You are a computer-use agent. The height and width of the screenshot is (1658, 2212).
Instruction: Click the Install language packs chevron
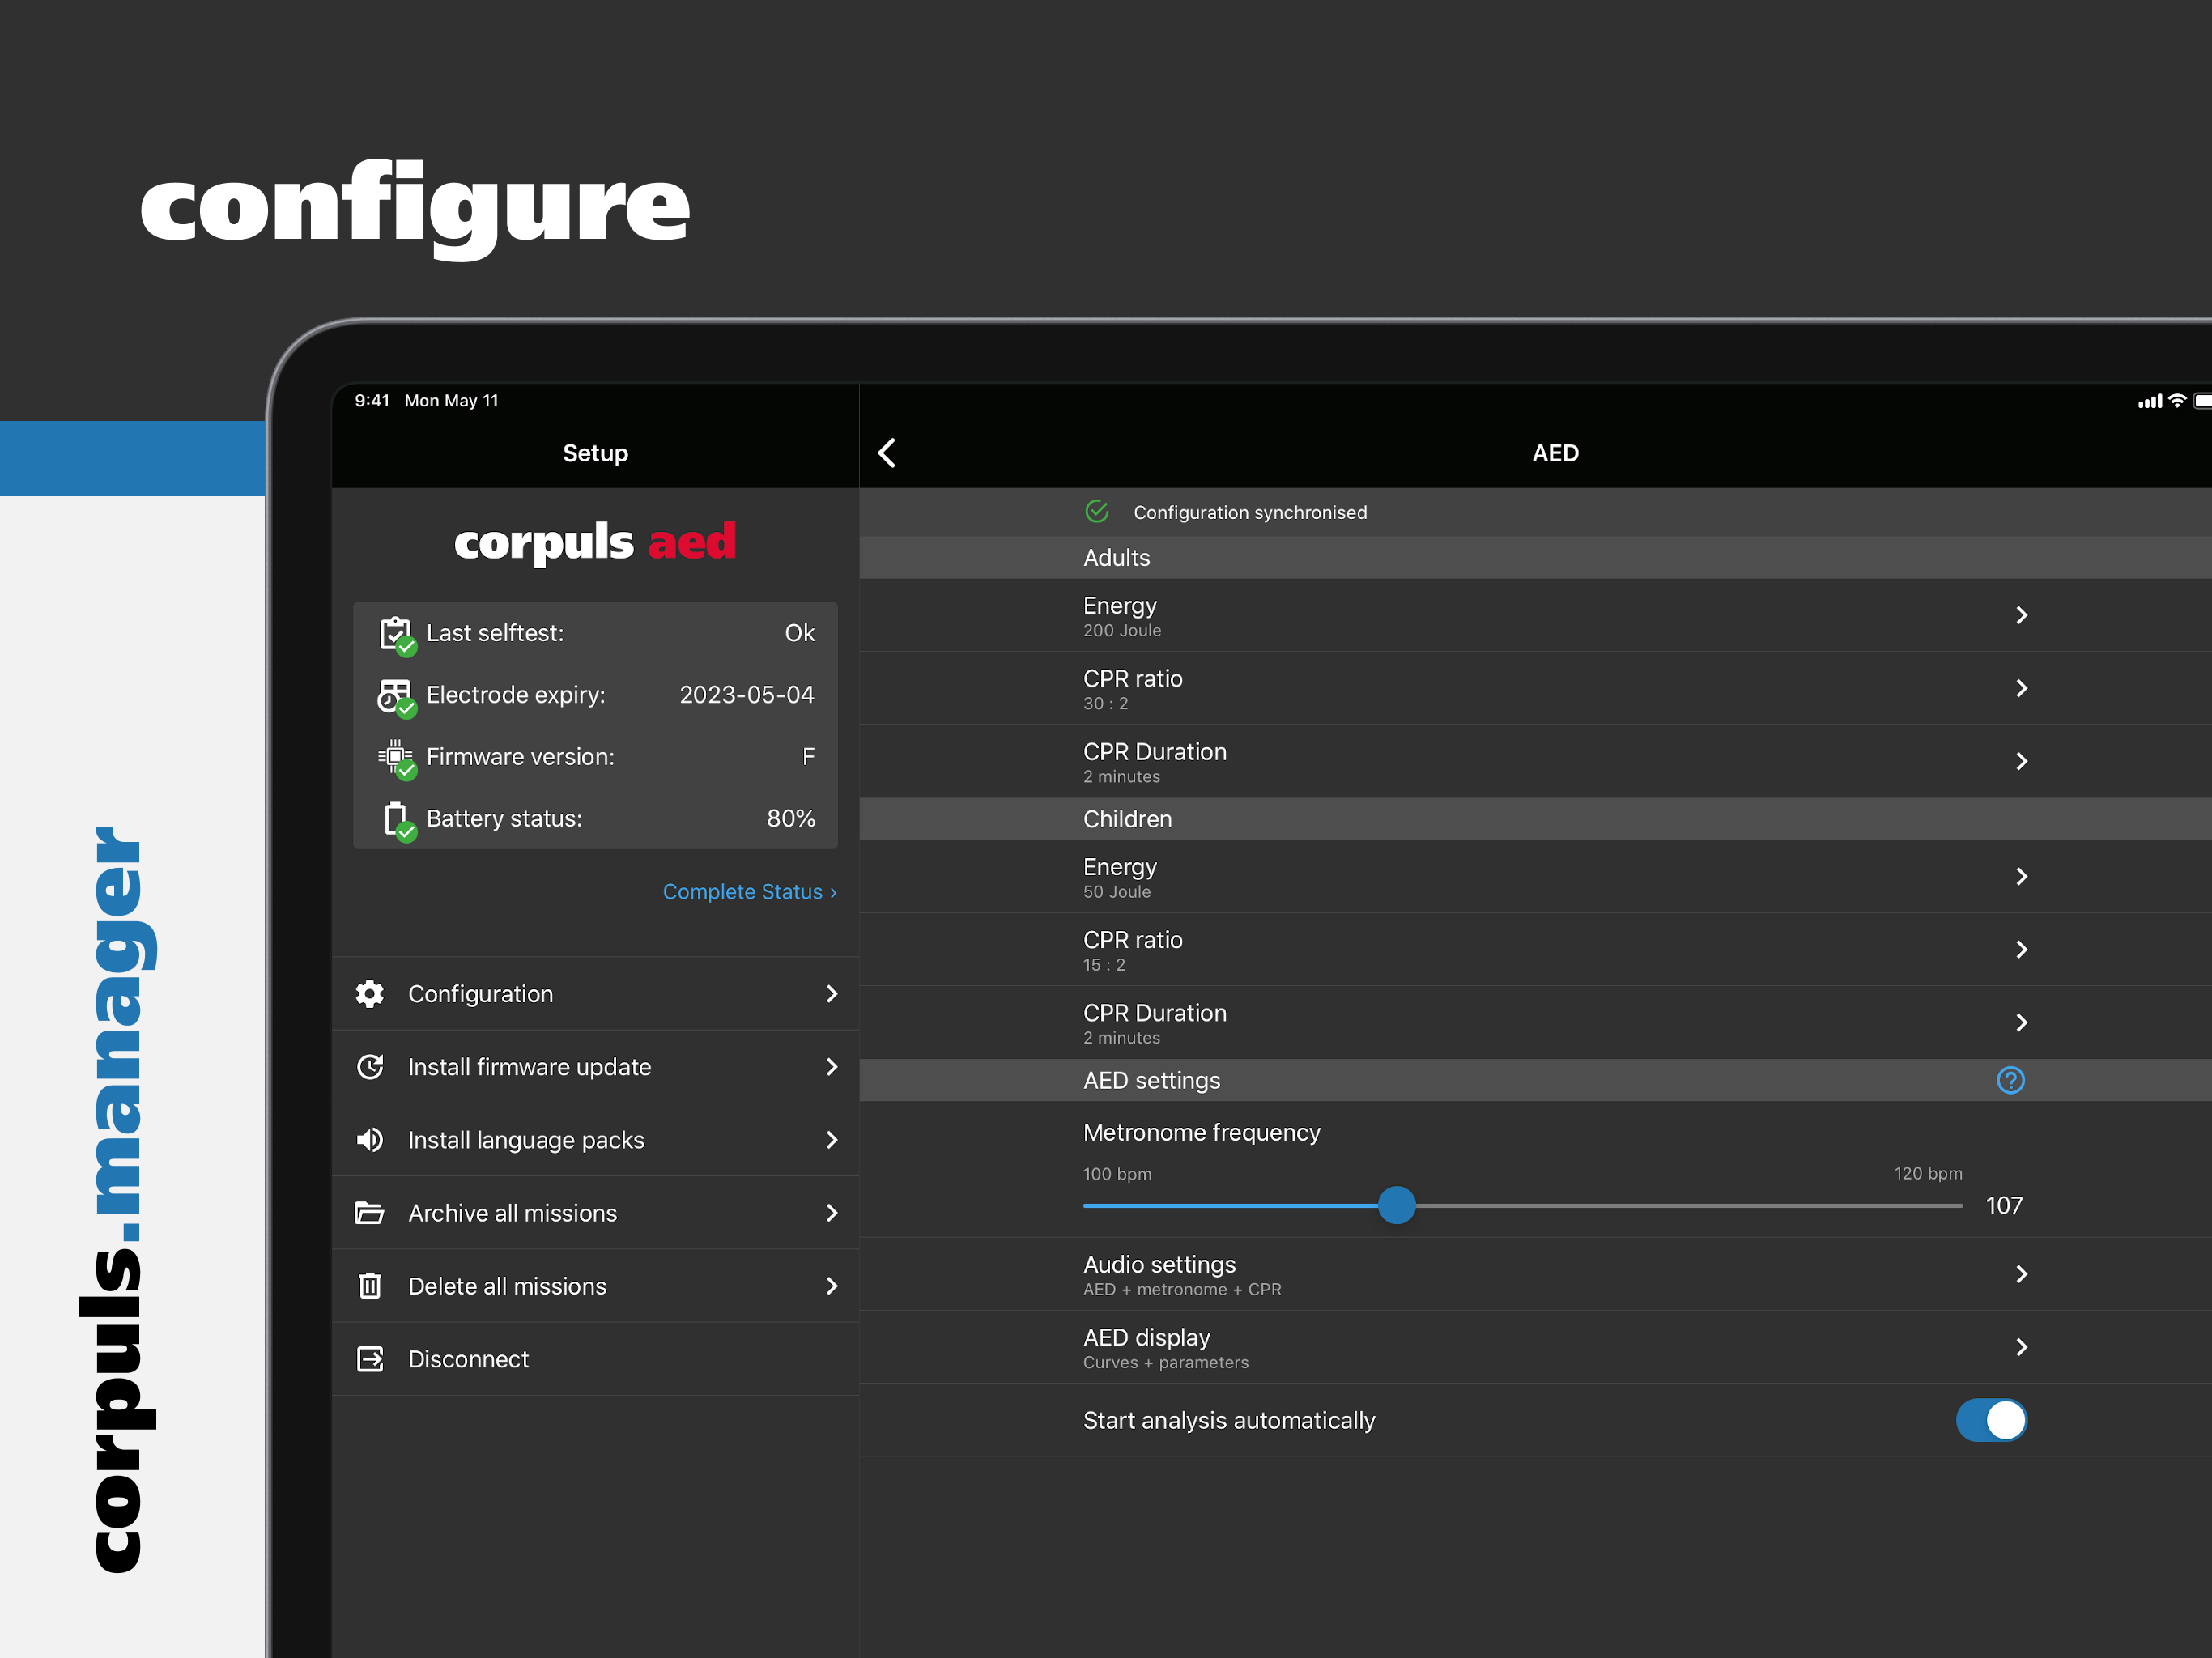click(x=832, y=1140)
